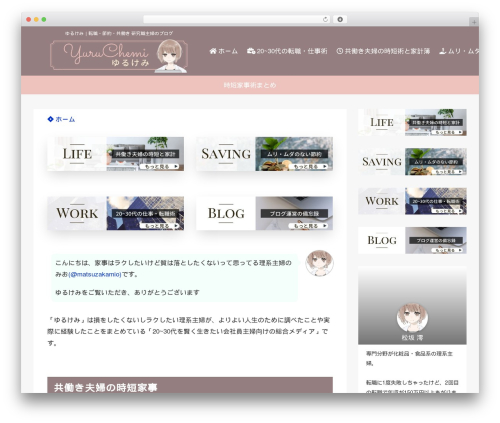Click the briefcase icon beside 20~30代の転職
Screen dimensions: 500x423
pos(251,51)
